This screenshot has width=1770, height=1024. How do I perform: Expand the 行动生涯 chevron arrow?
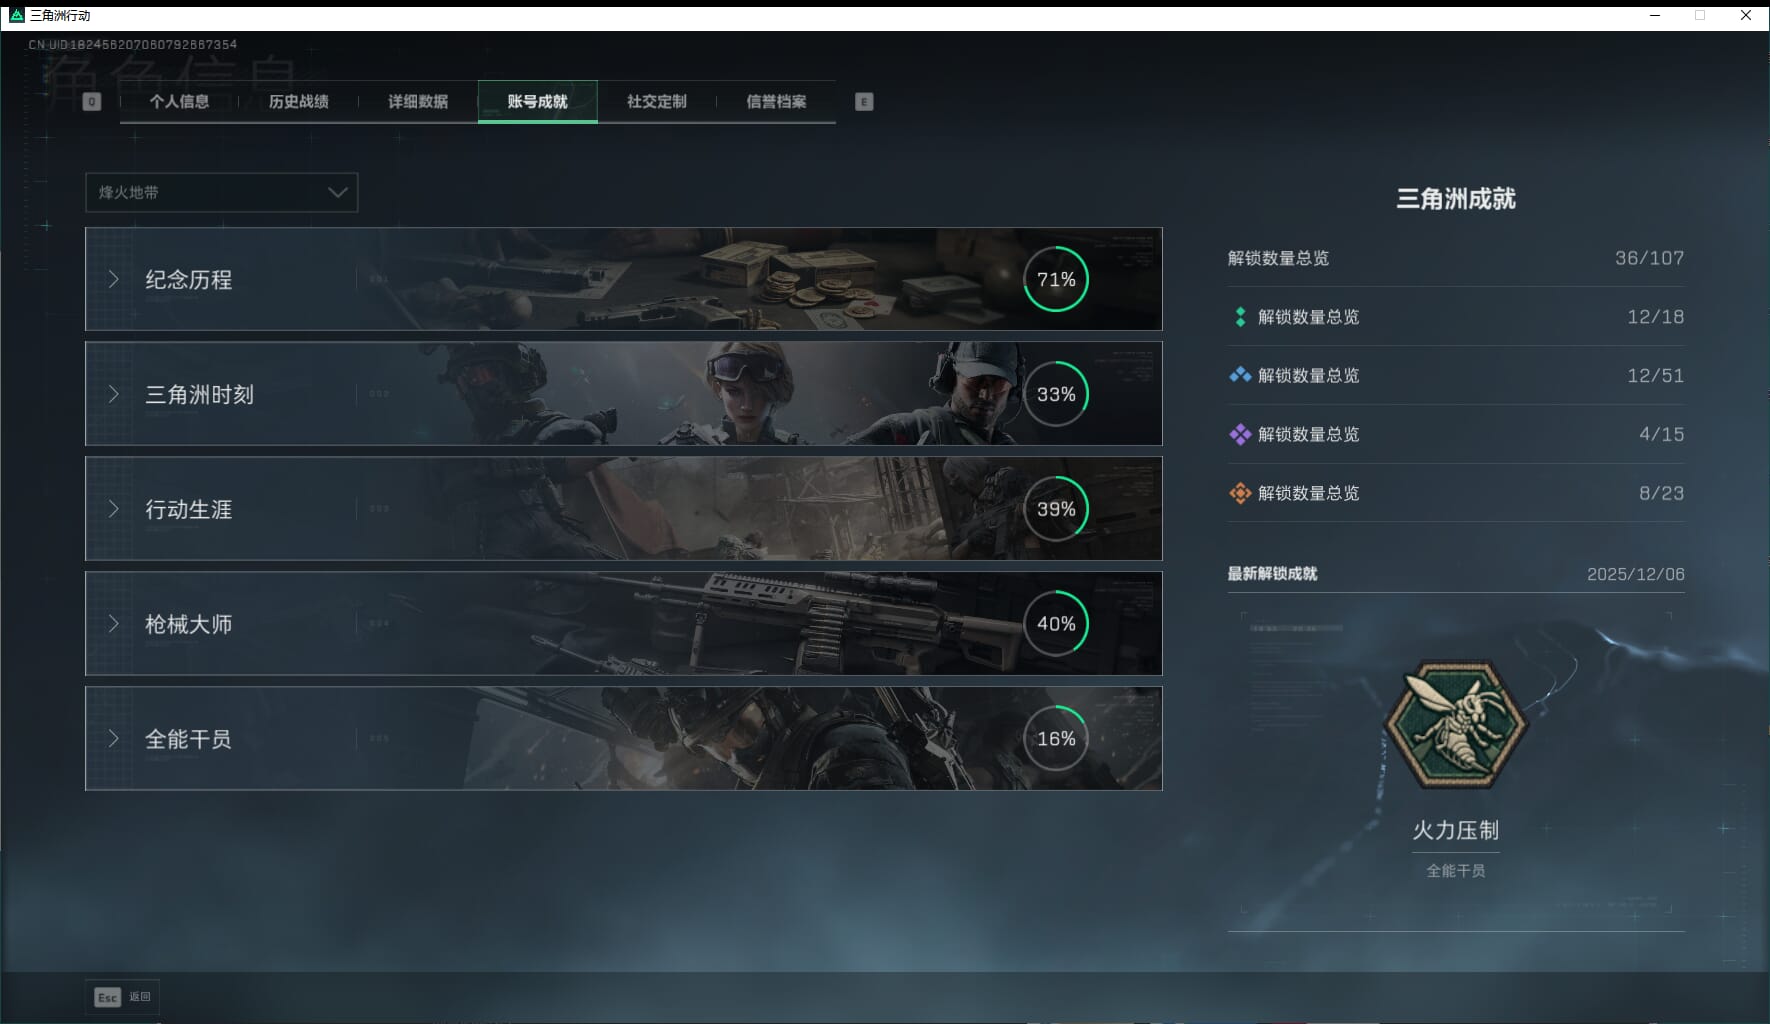tap(114, 509)
